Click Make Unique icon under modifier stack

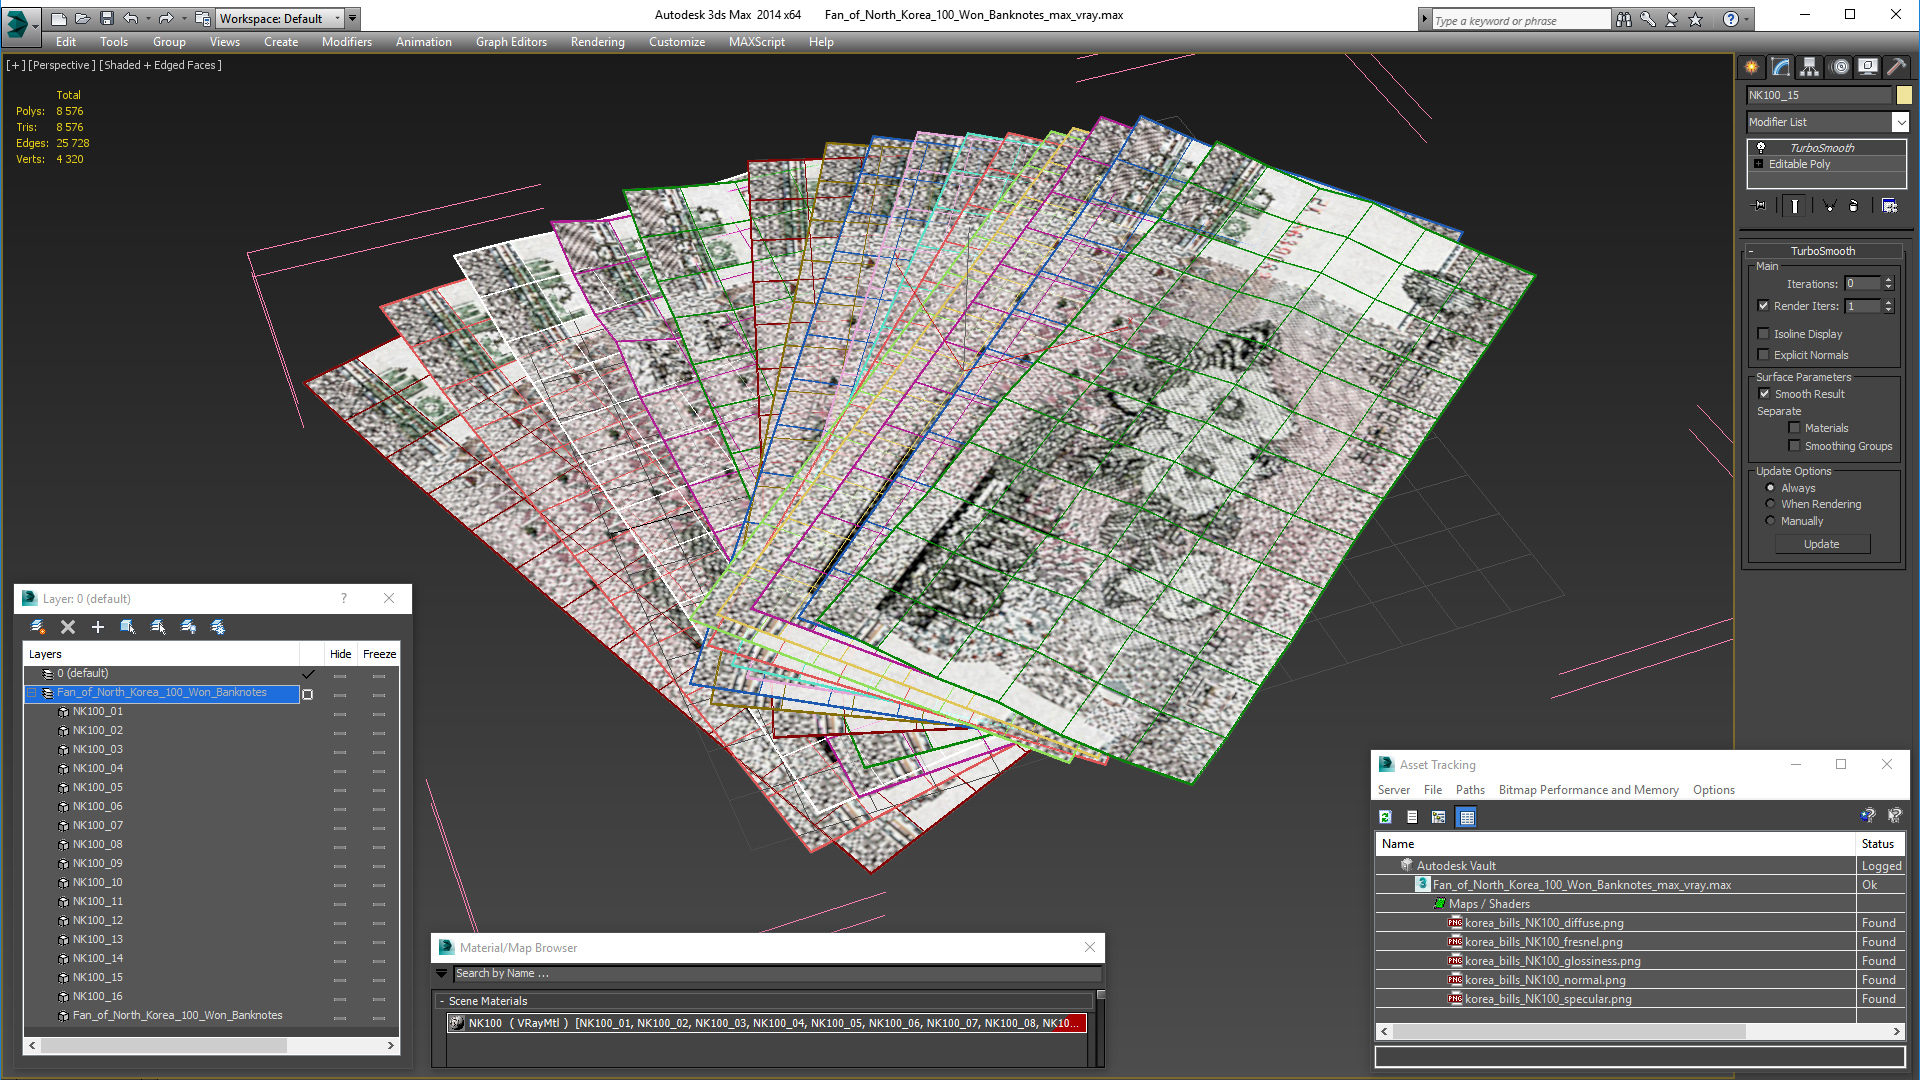pyautogui.click(x=1829, y=205)
